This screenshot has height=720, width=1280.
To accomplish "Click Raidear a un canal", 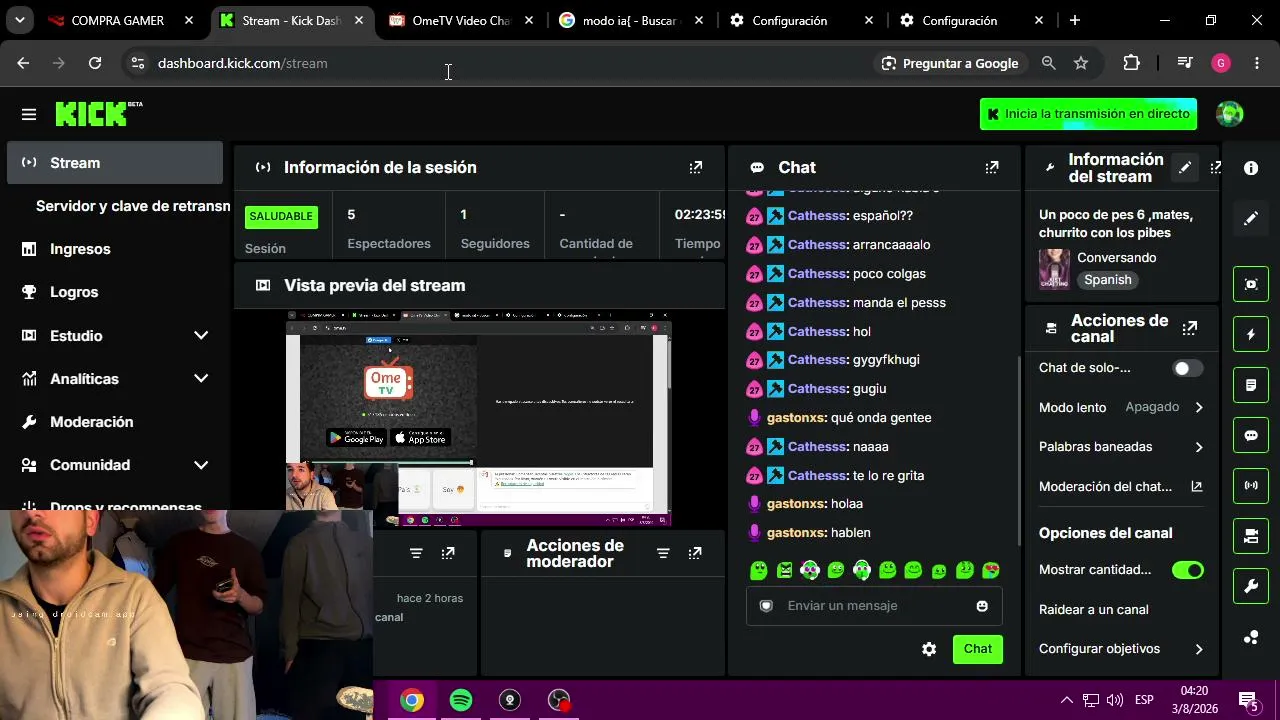I will tap(1094, 610).
